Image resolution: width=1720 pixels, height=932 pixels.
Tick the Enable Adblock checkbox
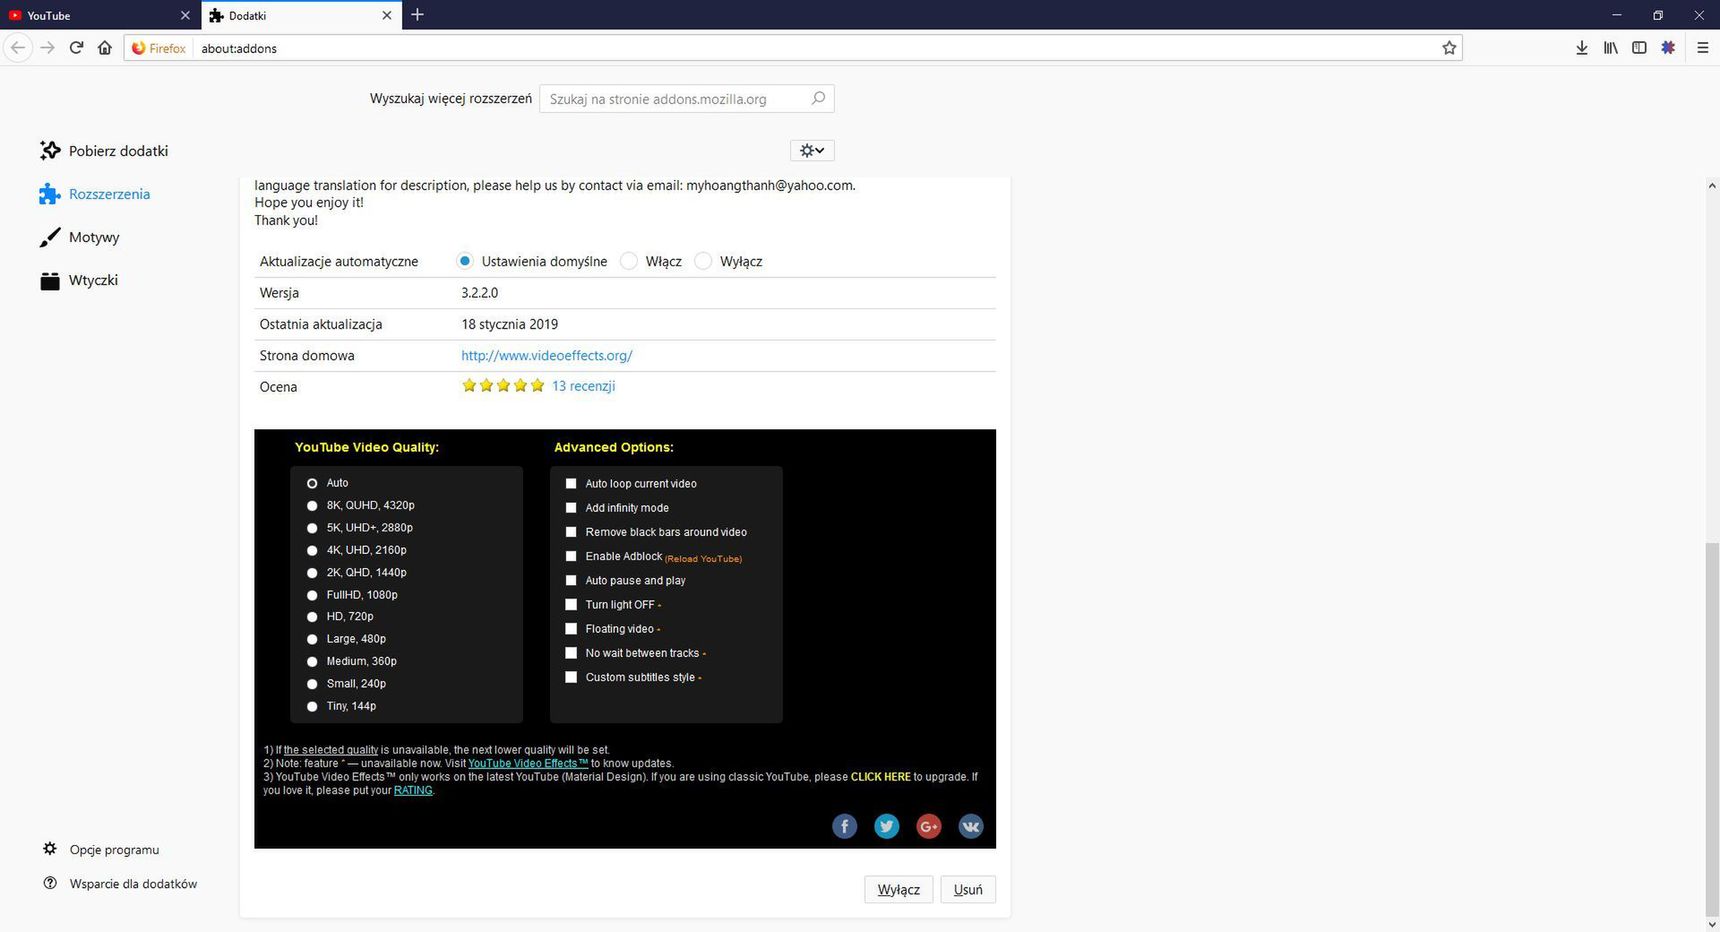click(571, 556)
